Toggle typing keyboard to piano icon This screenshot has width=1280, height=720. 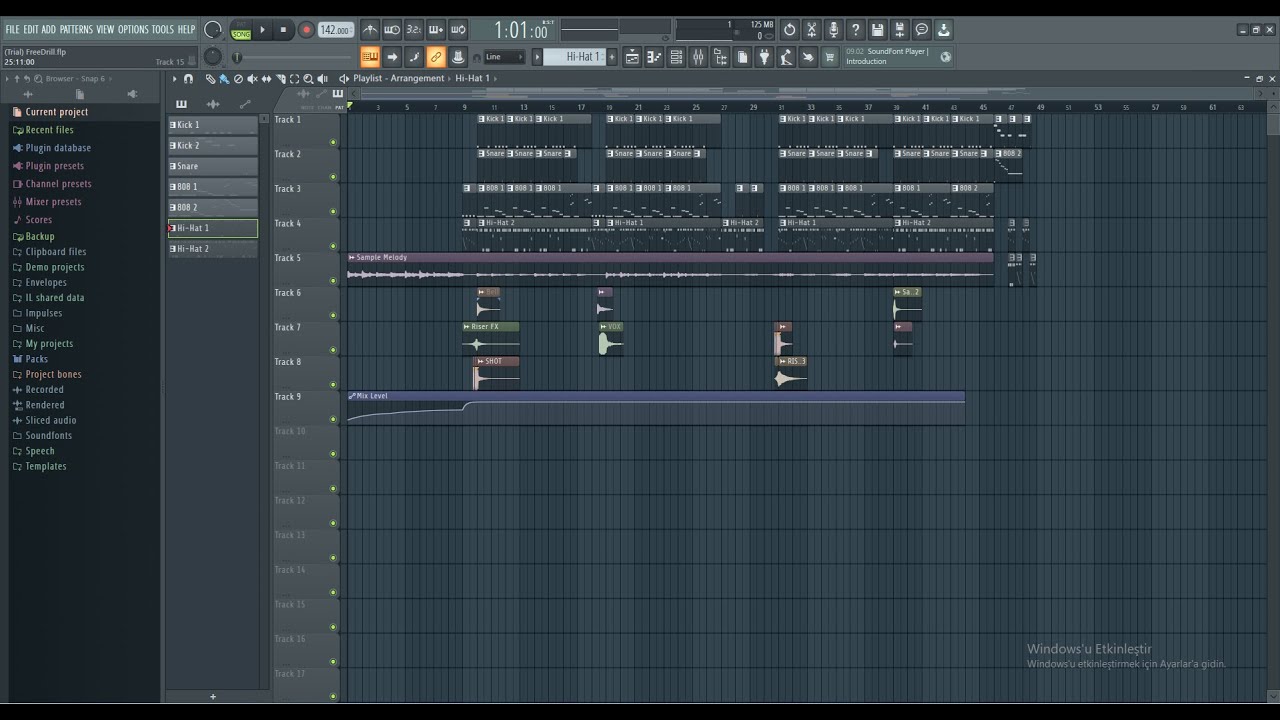370,57
